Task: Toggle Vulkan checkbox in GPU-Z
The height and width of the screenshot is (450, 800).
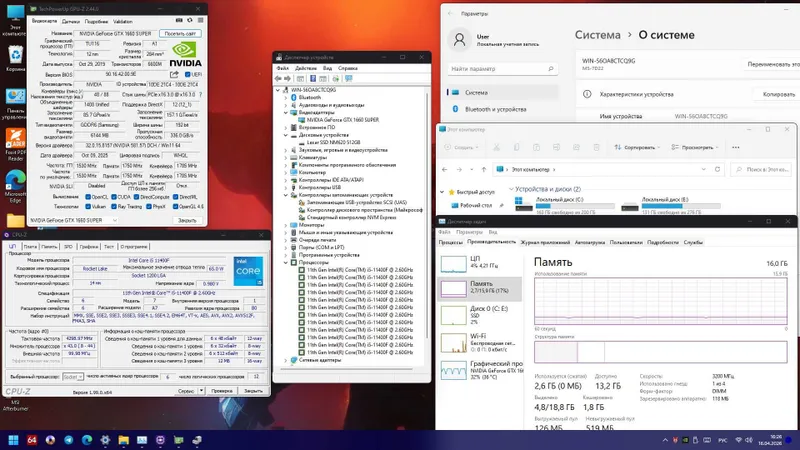Action: (88, 207)
